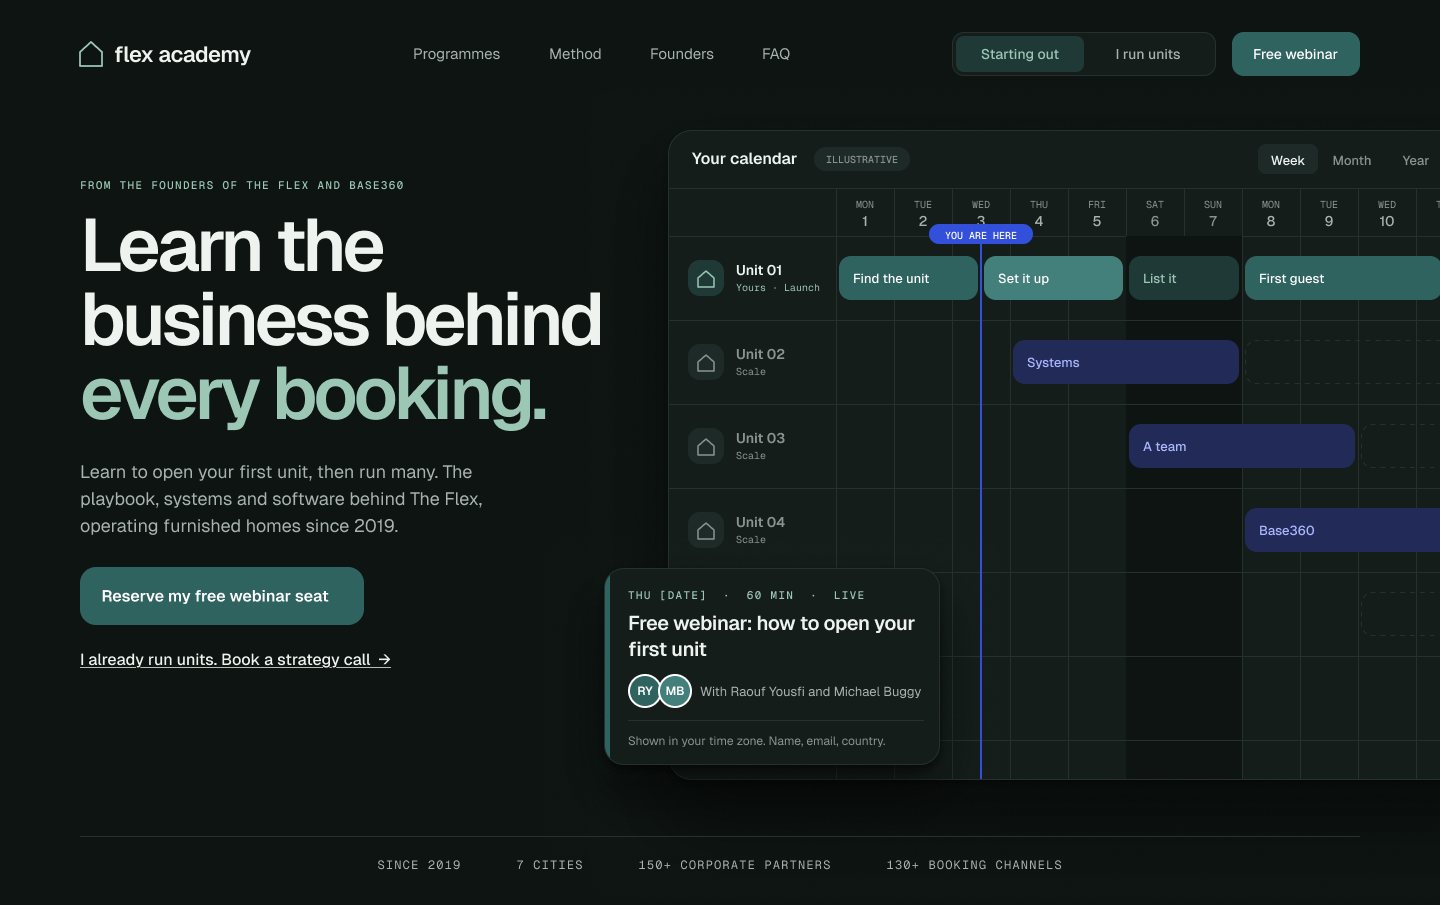Select the List it calendar block
This screenshot has width=1440, height=905.
pos(1184,278)
